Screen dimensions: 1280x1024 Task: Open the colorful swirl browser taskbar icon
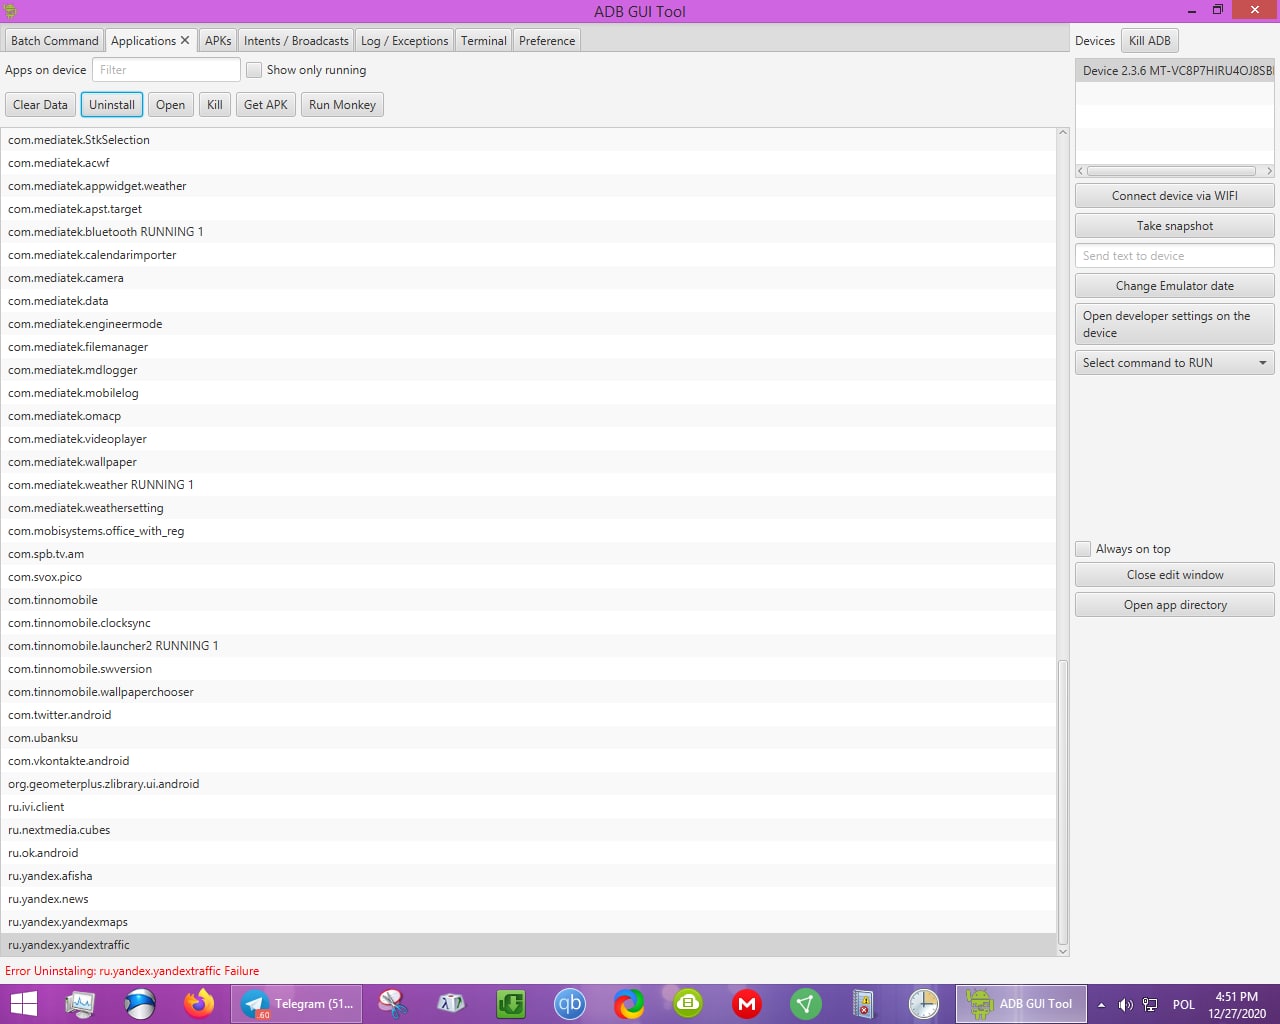[x=629, y=1003]
